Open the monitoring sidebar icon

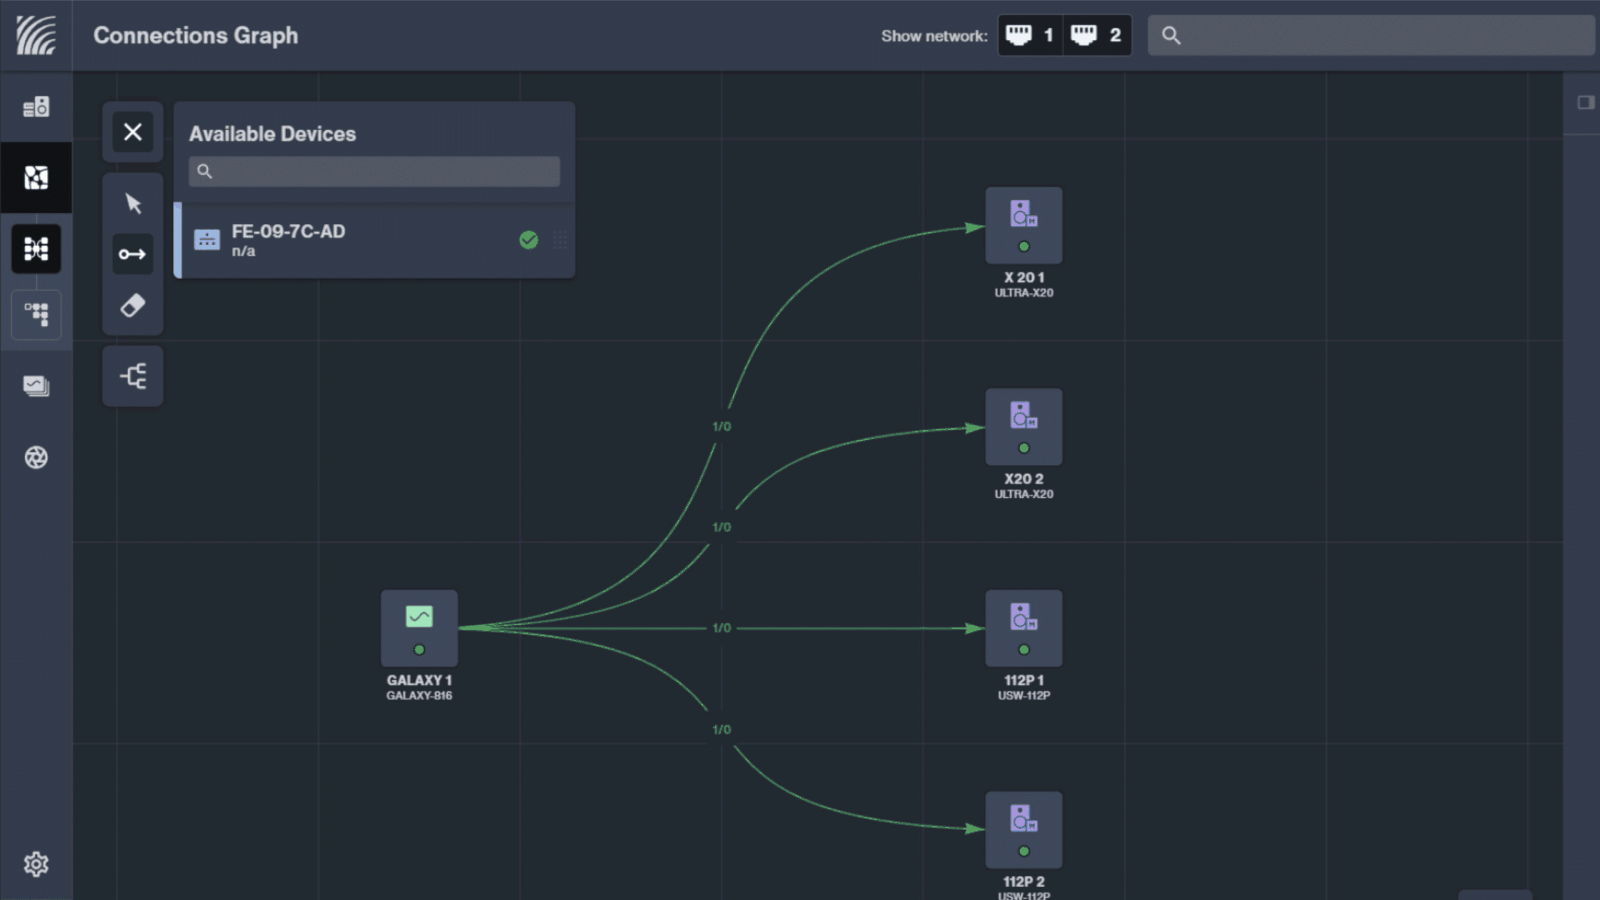36,386
